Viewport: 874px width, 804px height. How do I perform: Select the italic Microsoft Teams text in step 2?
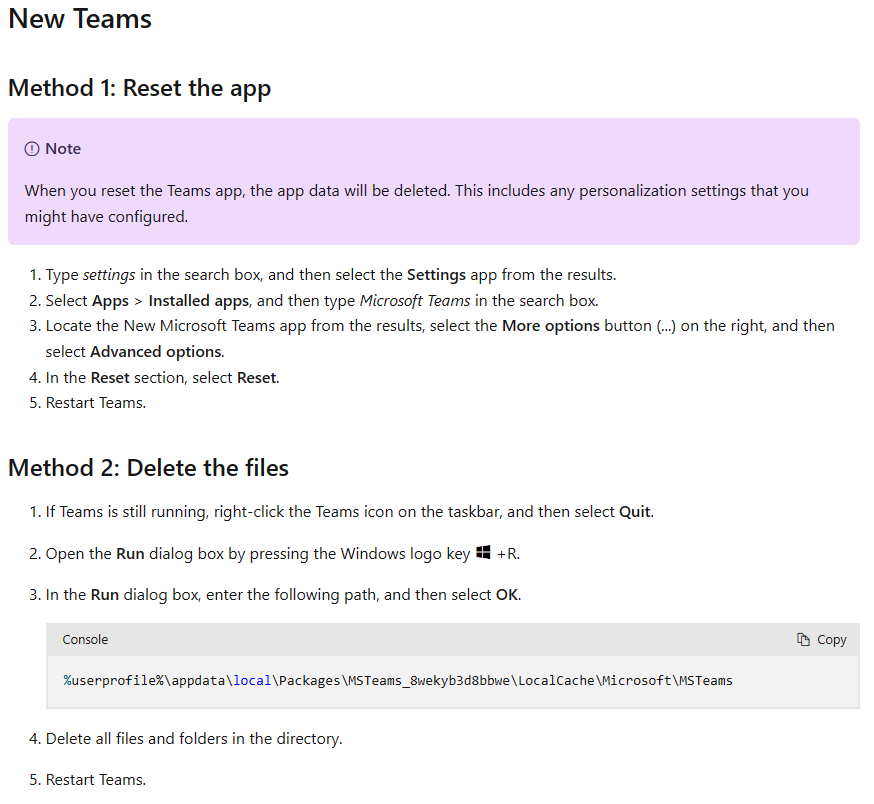tap(415, 299)
